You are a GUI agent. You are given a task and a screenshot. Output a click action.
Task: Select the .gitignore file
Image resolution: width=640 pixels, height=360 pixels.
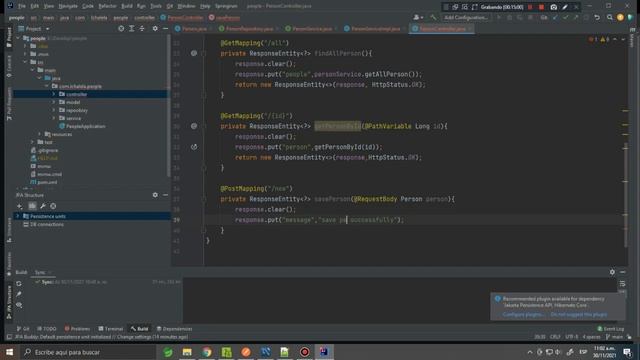[x=44, y=150]
